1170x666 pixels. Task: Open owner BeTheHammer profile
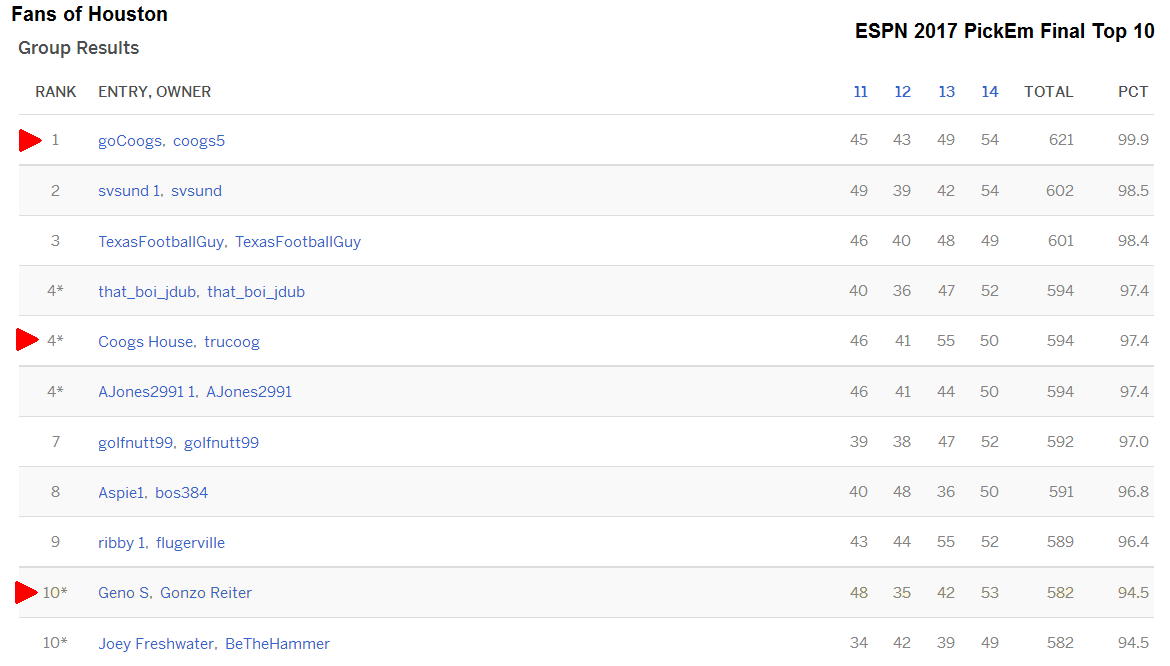pyautogui.click(x=278, y=644)
